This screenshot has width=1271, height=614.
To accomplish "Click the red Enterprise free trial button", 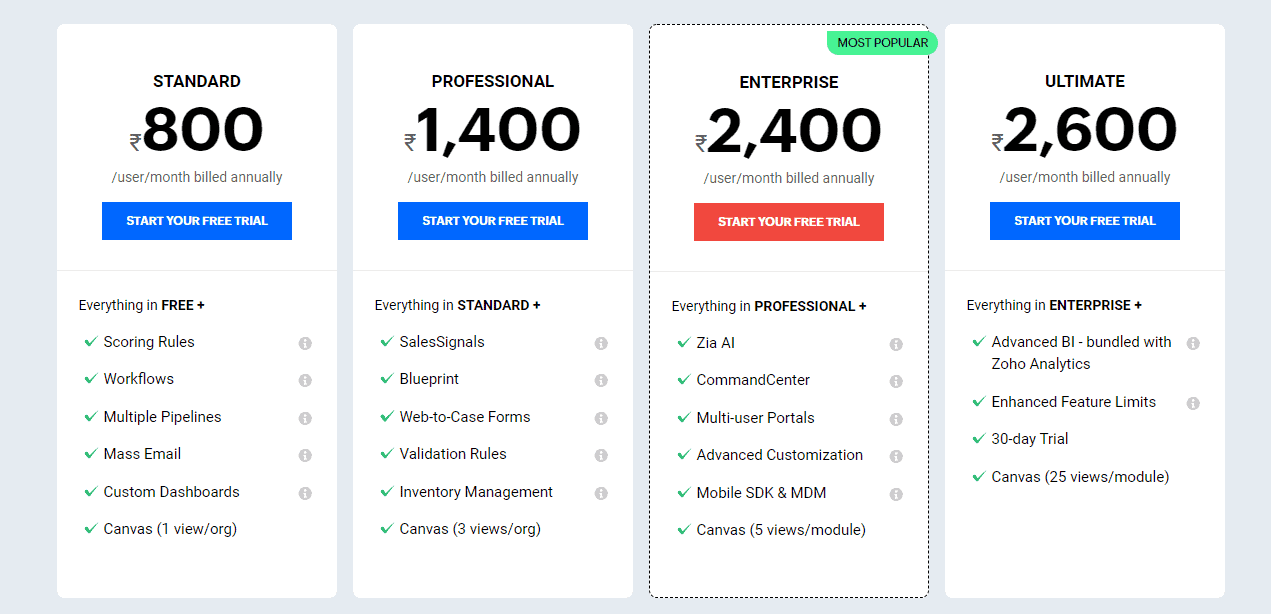I will tap(788, 221).
